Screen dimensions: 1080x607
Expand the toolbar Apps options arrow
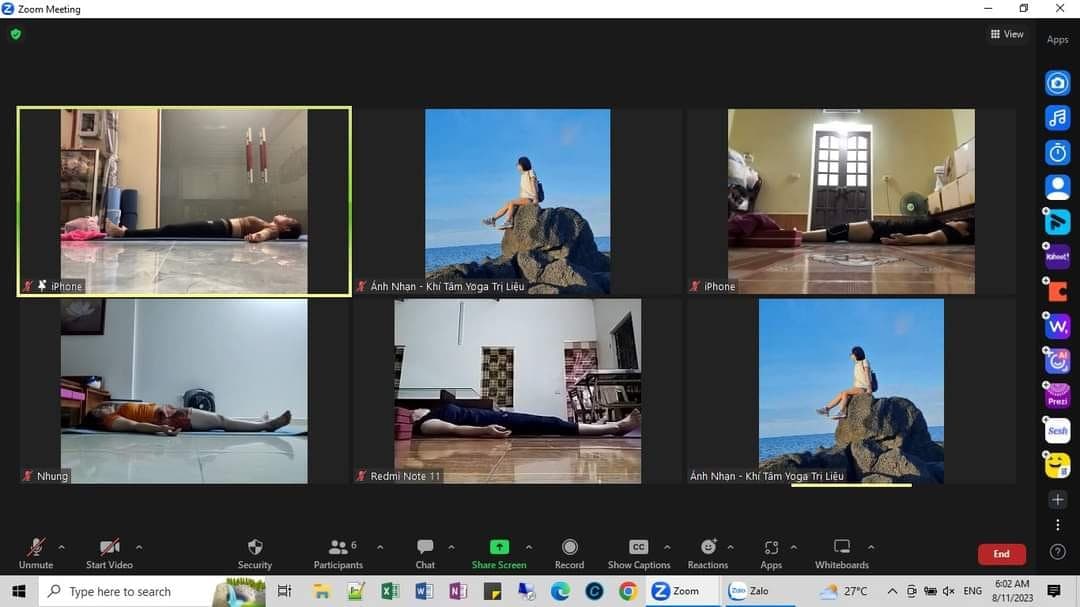pos(793,547)
